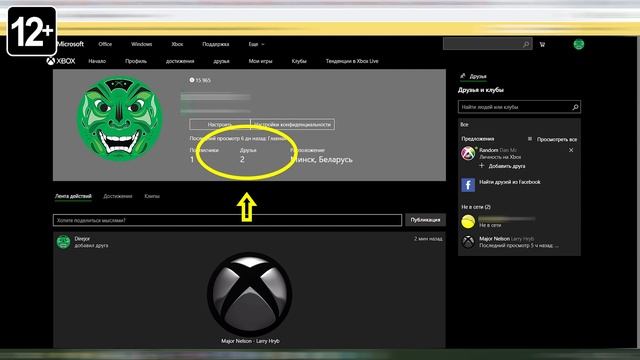
Task: Open Major Nelson - Larry Hryb caption
Action: pos(250,341)
